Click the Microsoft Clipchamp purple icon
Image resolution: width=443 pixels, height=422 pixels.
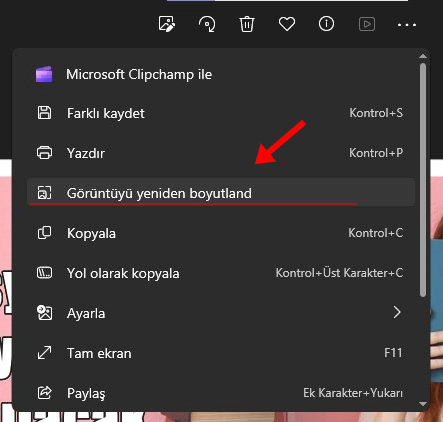(44, 74)
